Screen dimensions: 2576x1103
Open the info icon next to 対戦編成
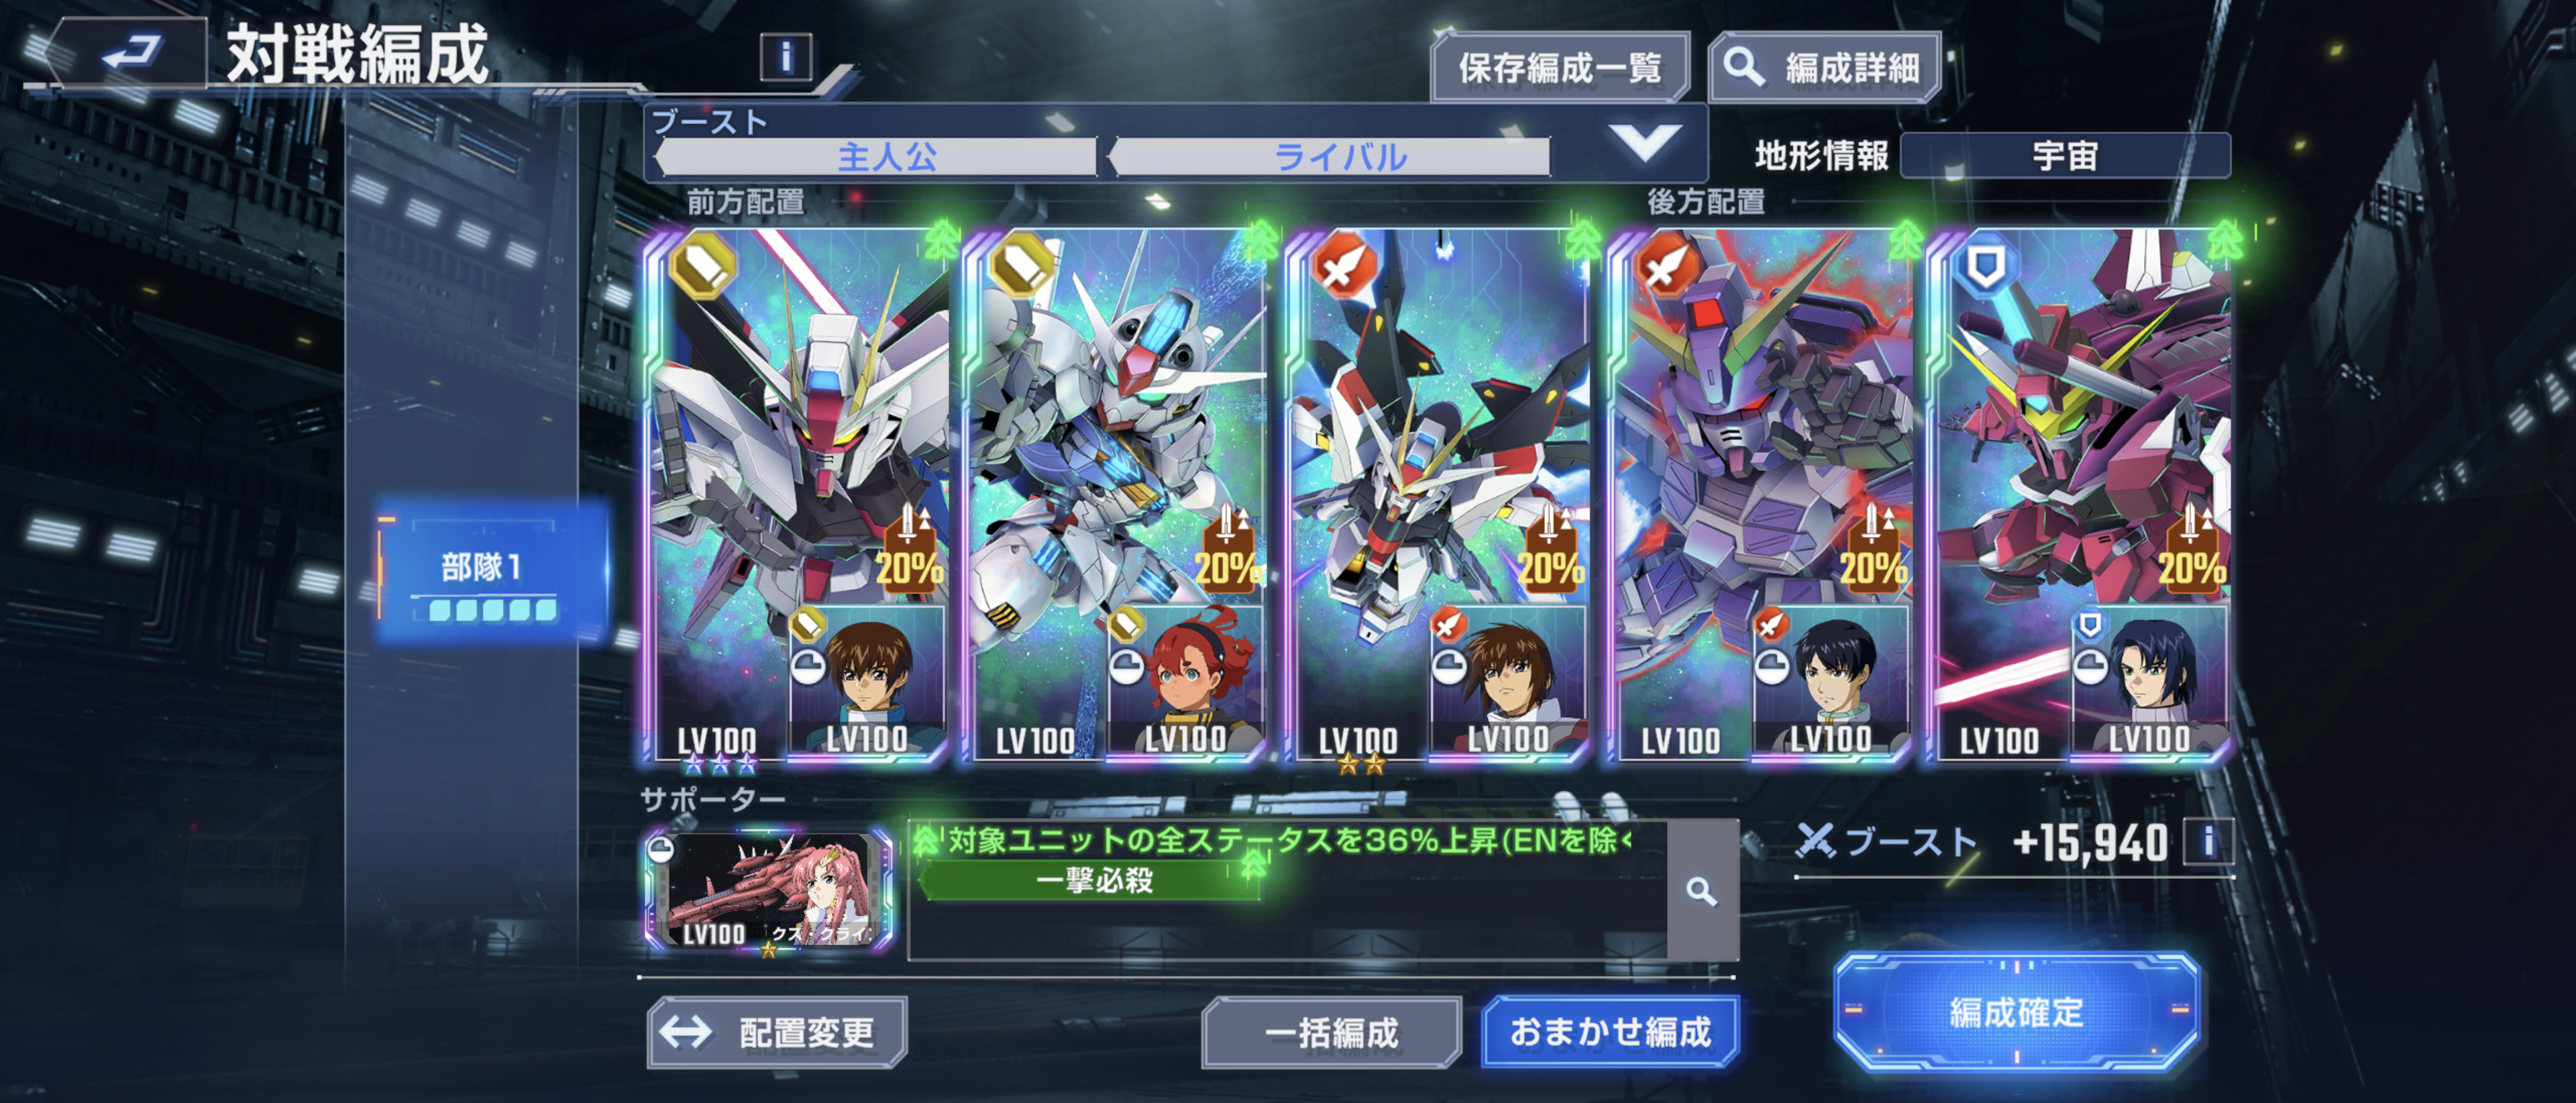pyautogui.click(x=785, y=56)
